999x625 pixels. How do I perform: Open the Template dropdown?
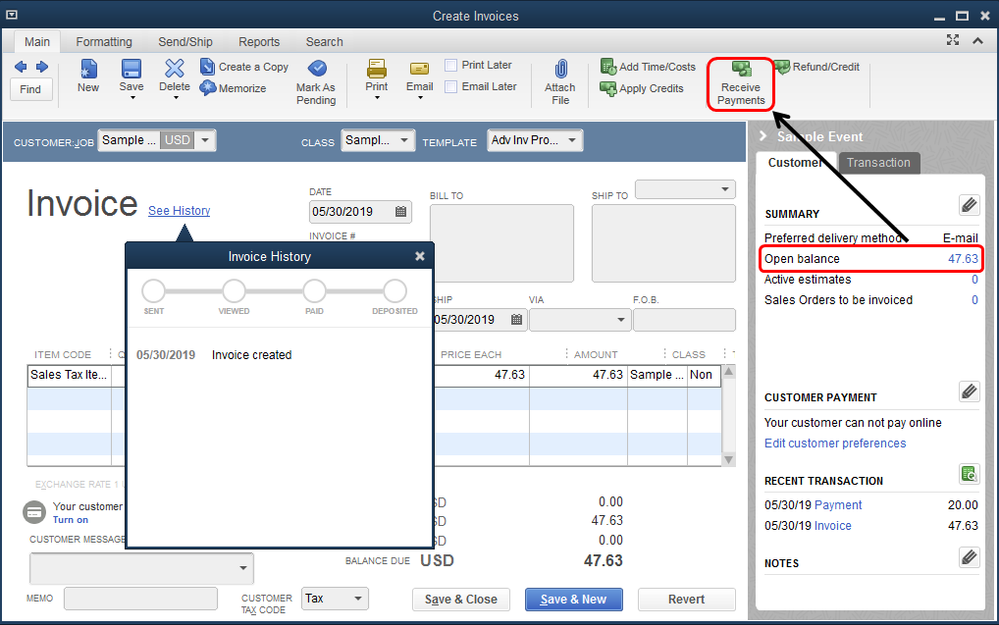[x=572, y=140]
